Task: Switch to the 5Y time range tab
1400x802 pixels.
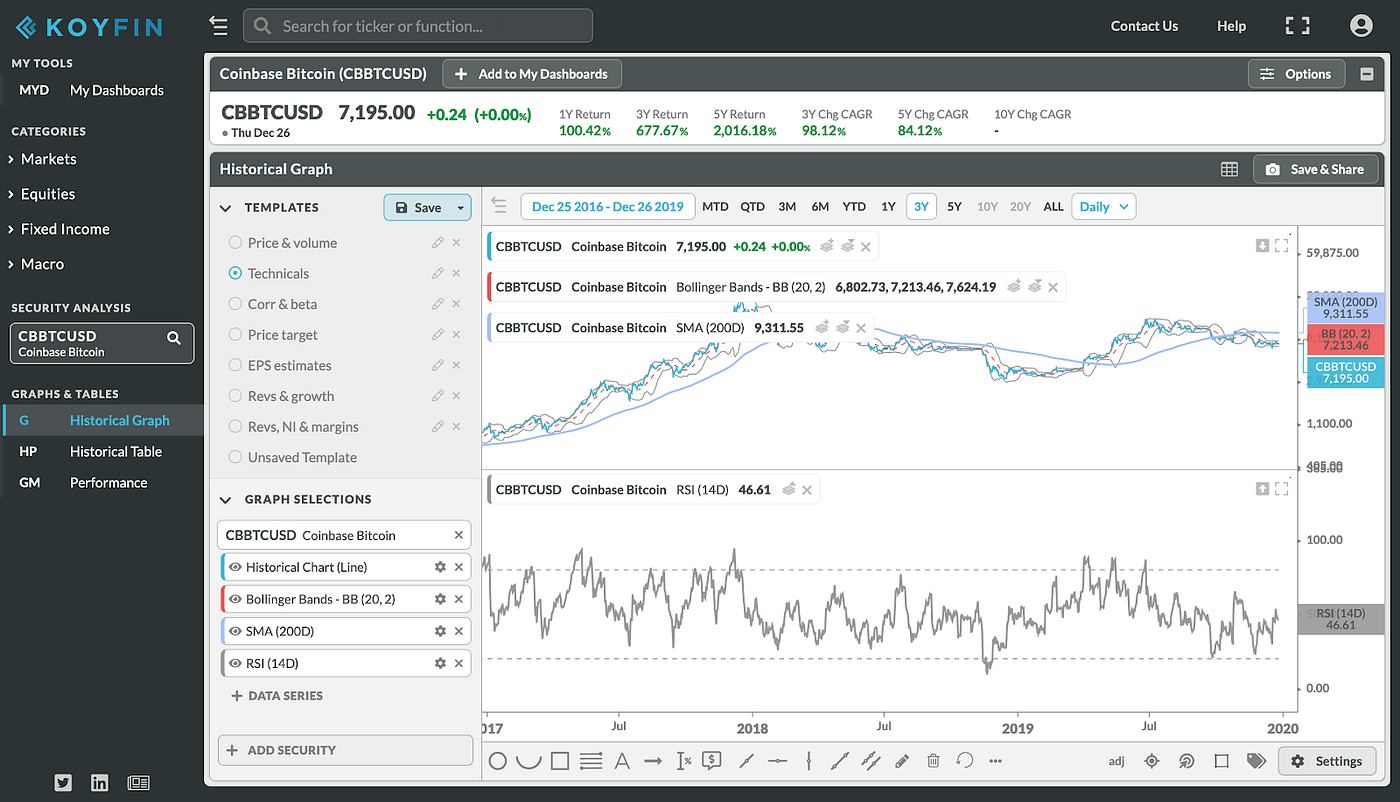Action: click(x=954, y=206)
